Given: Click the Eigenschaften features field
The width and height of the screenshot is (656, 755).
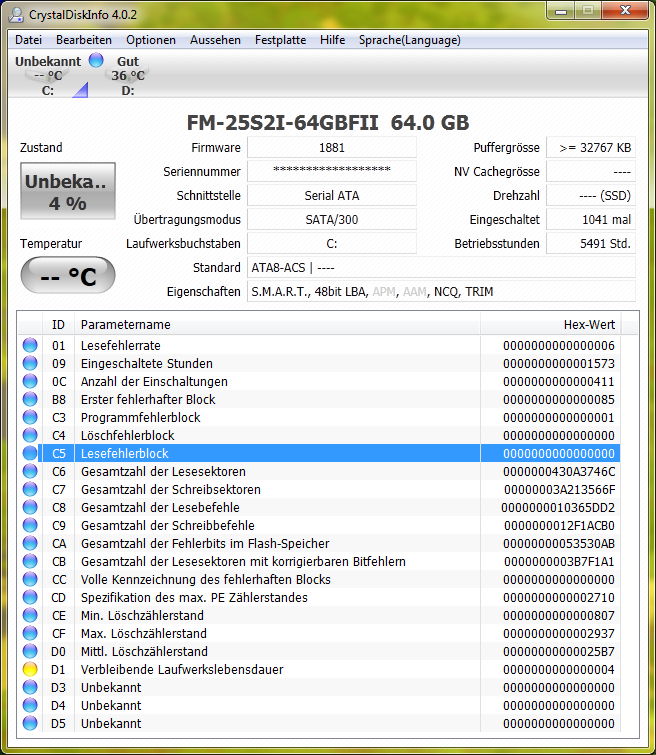Looking at the screenshot, I should pos(441,291).
